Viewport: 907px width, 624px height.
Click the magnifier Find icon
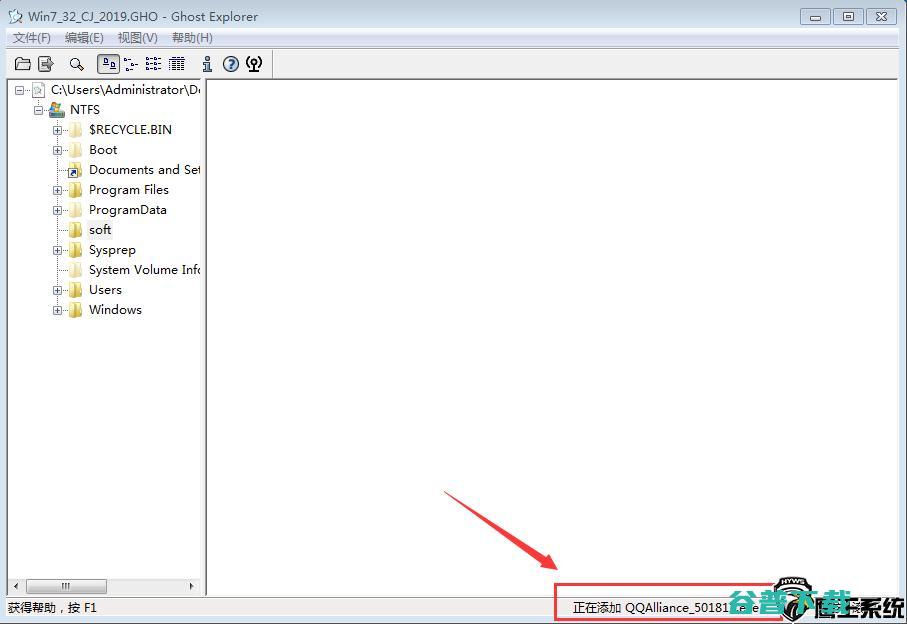click(x=76, y=64)
